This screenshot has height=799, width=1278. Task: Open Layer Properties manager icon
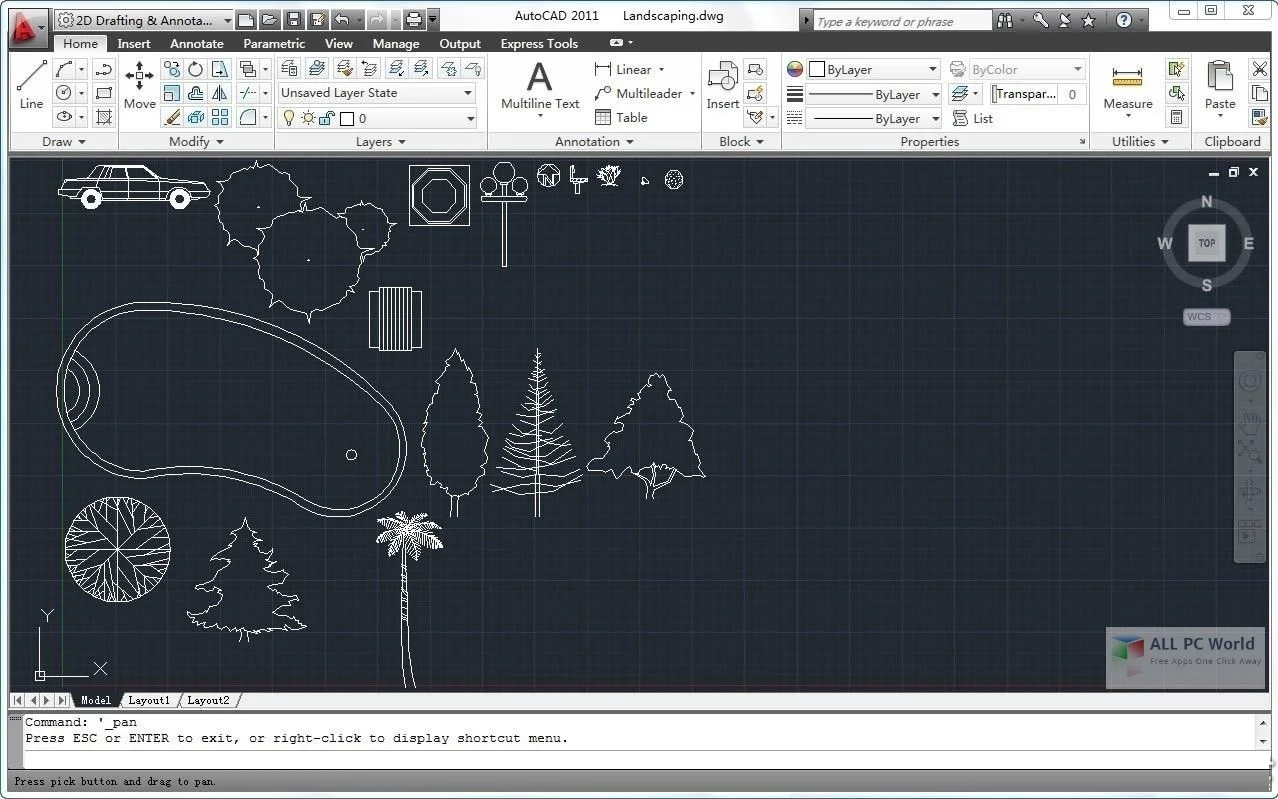[290, 68]
